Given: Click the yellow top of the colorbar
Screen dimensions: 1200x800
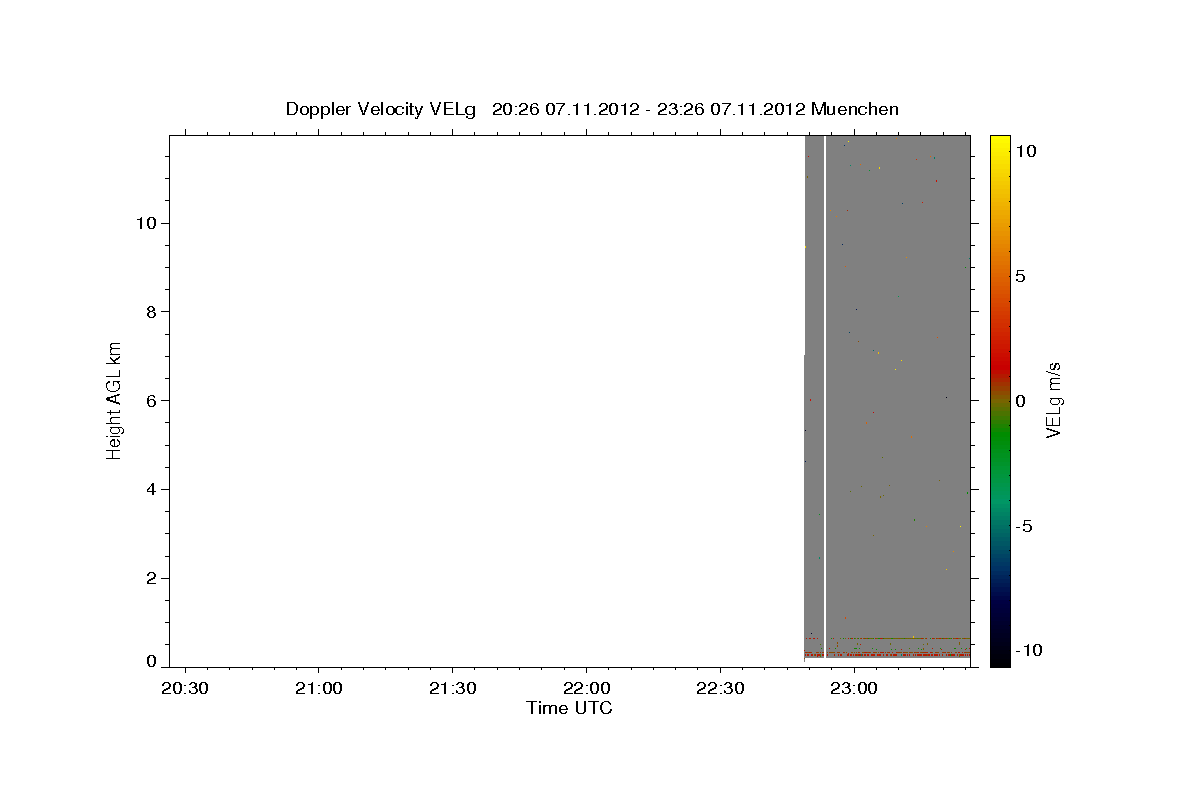Looking at the screenshot, I should 1000,145.
